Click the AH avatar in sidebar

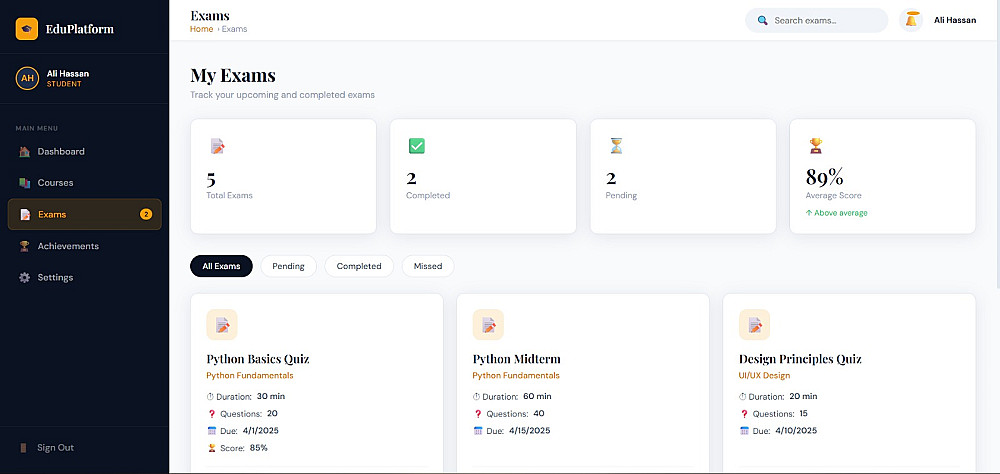(x=27, y=78)
